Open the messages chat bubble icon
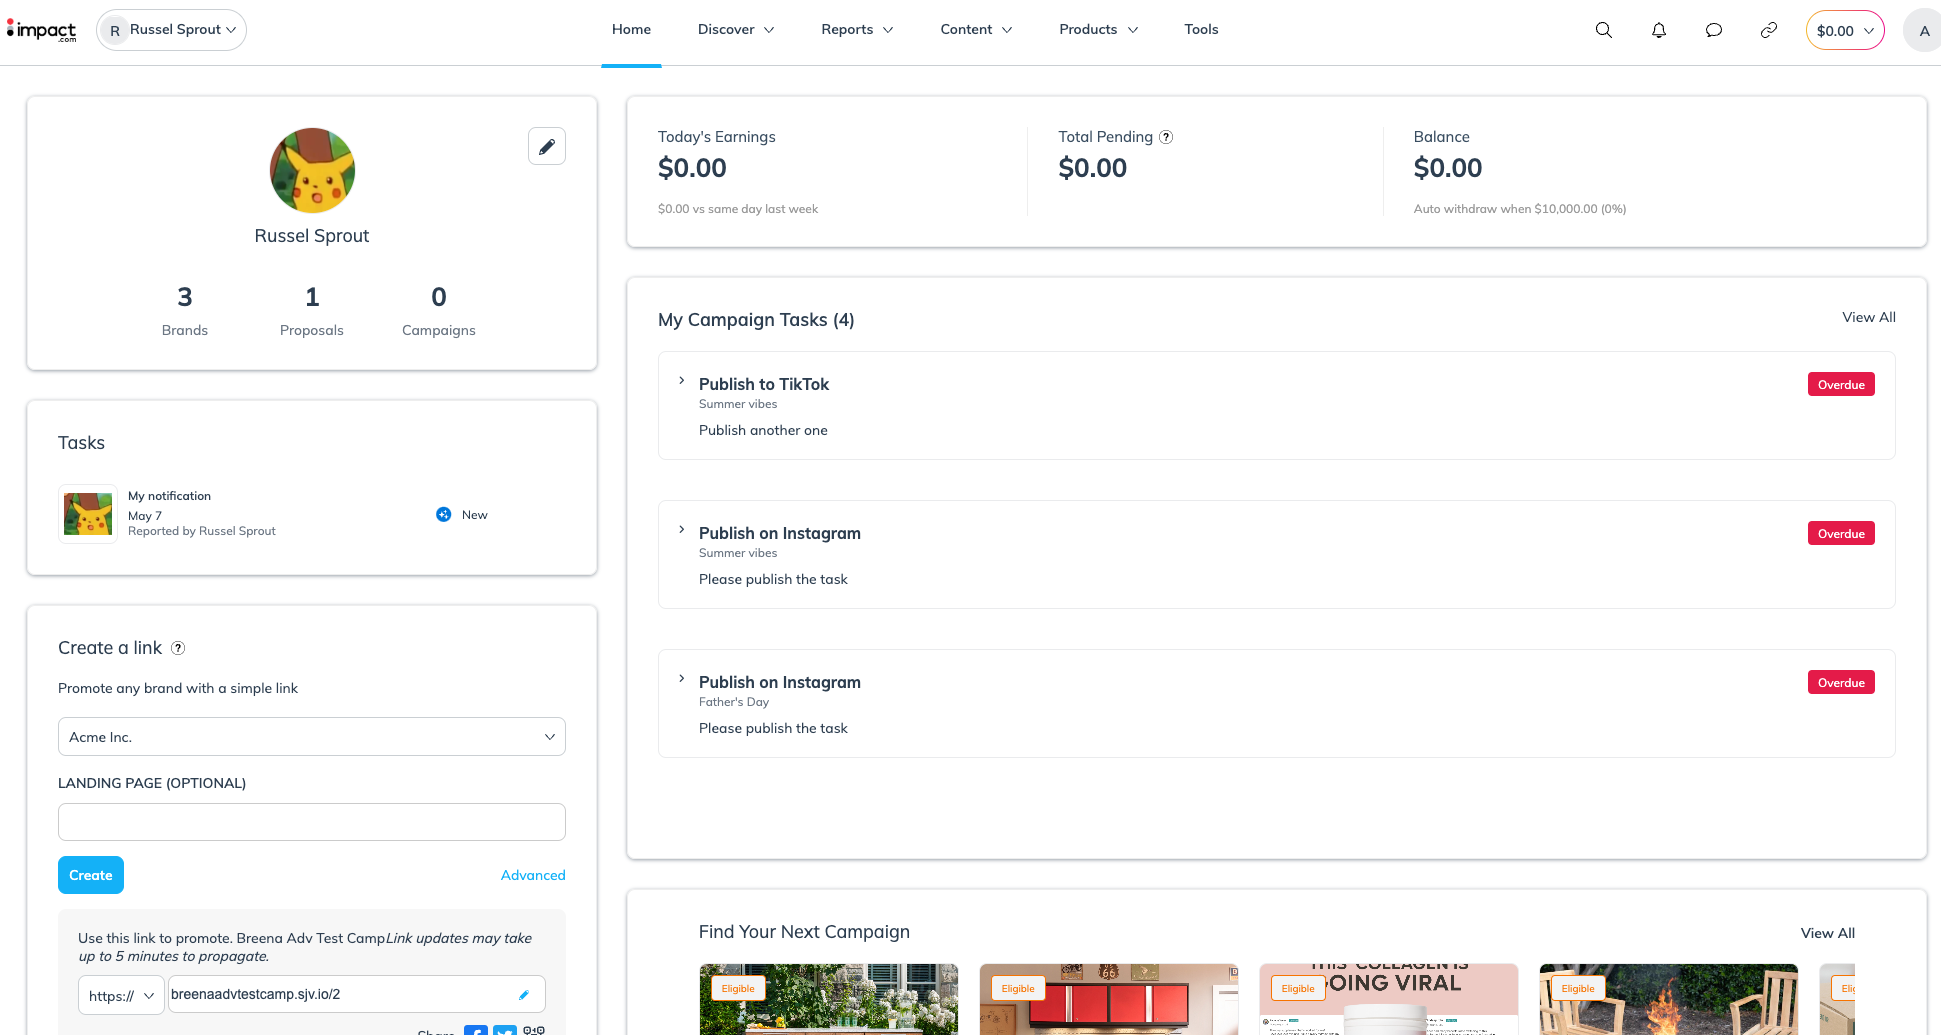Image resolution: width=1941 pixels, height=1035 pixels. 1713,30
